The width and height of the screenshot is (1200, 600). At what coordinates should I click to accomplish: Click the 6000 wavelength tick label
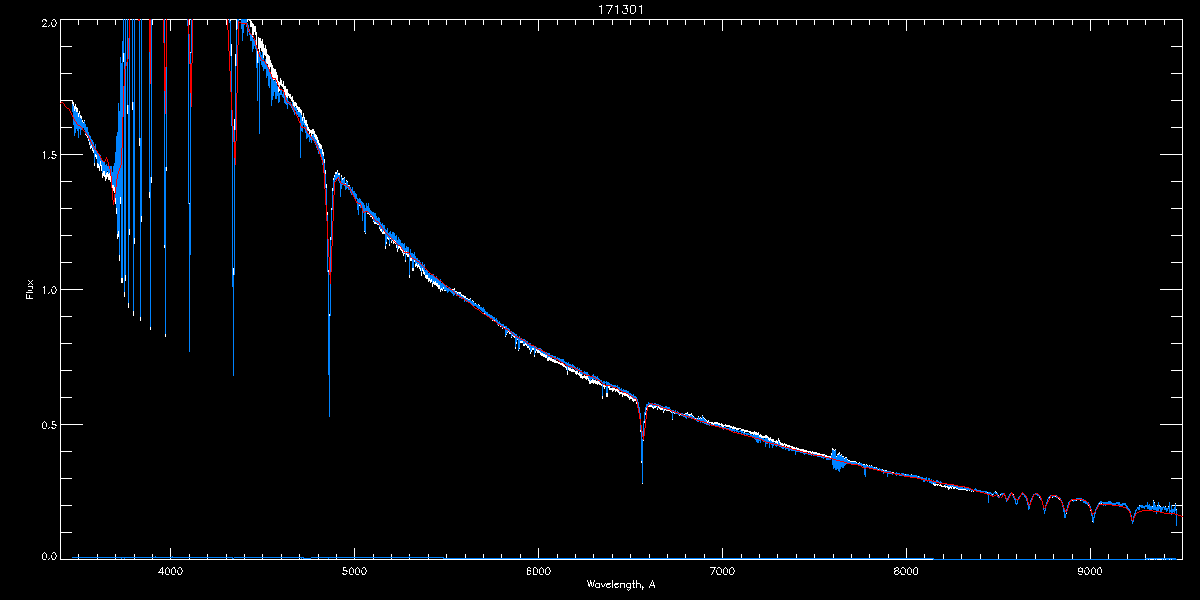pyautogui.click(x=538, y=572)
